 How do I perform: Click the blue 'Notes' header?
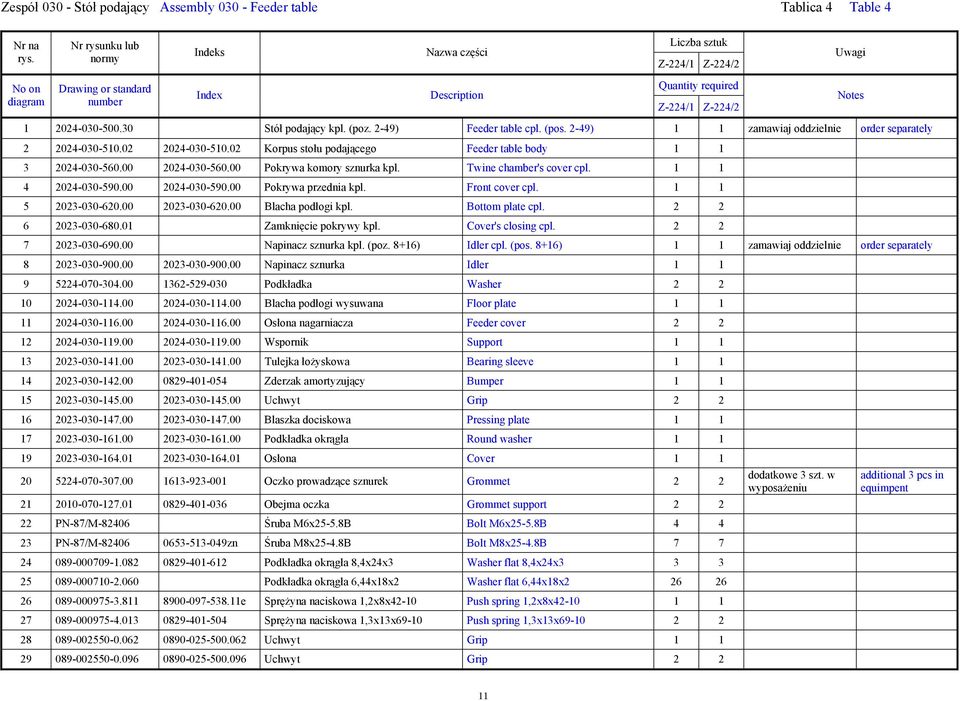[850, 96]
